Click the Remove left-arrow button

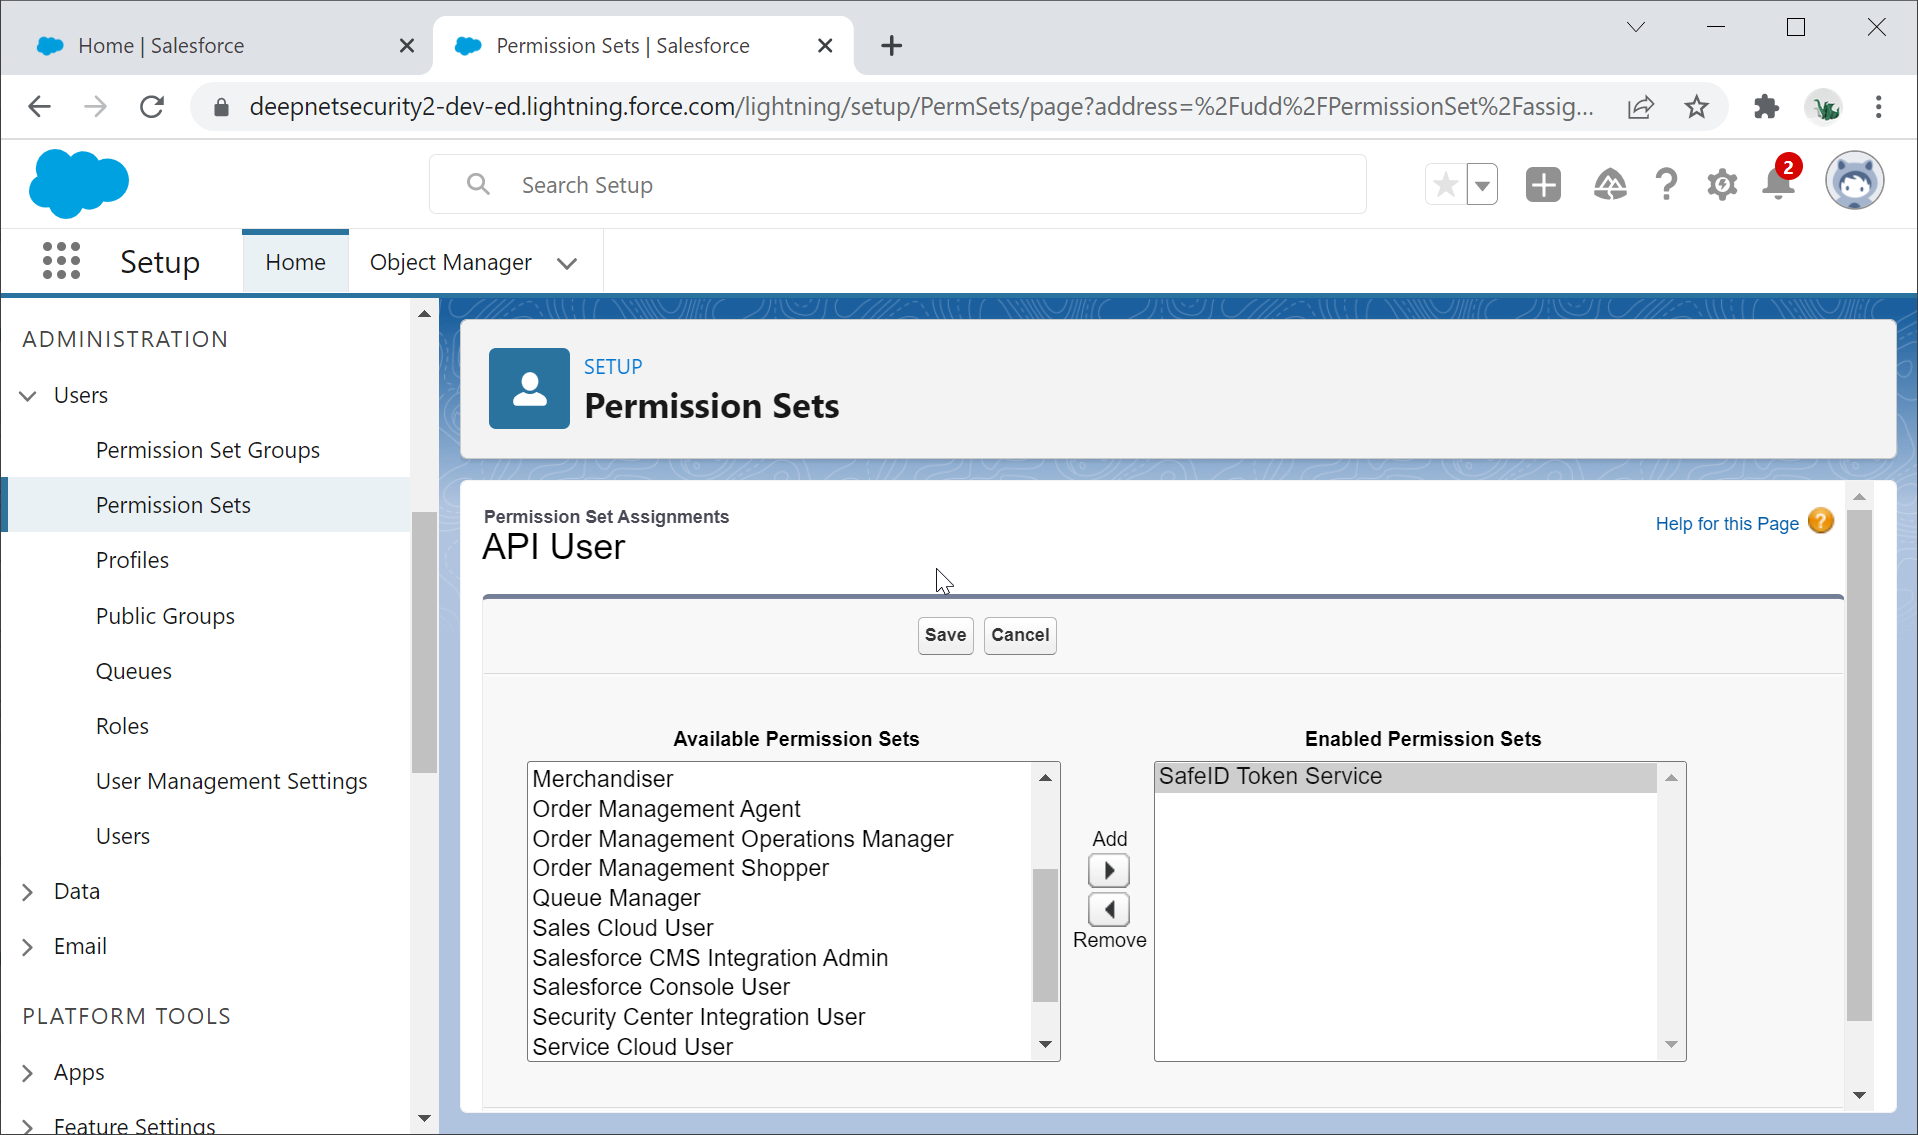pos(1109,909)
